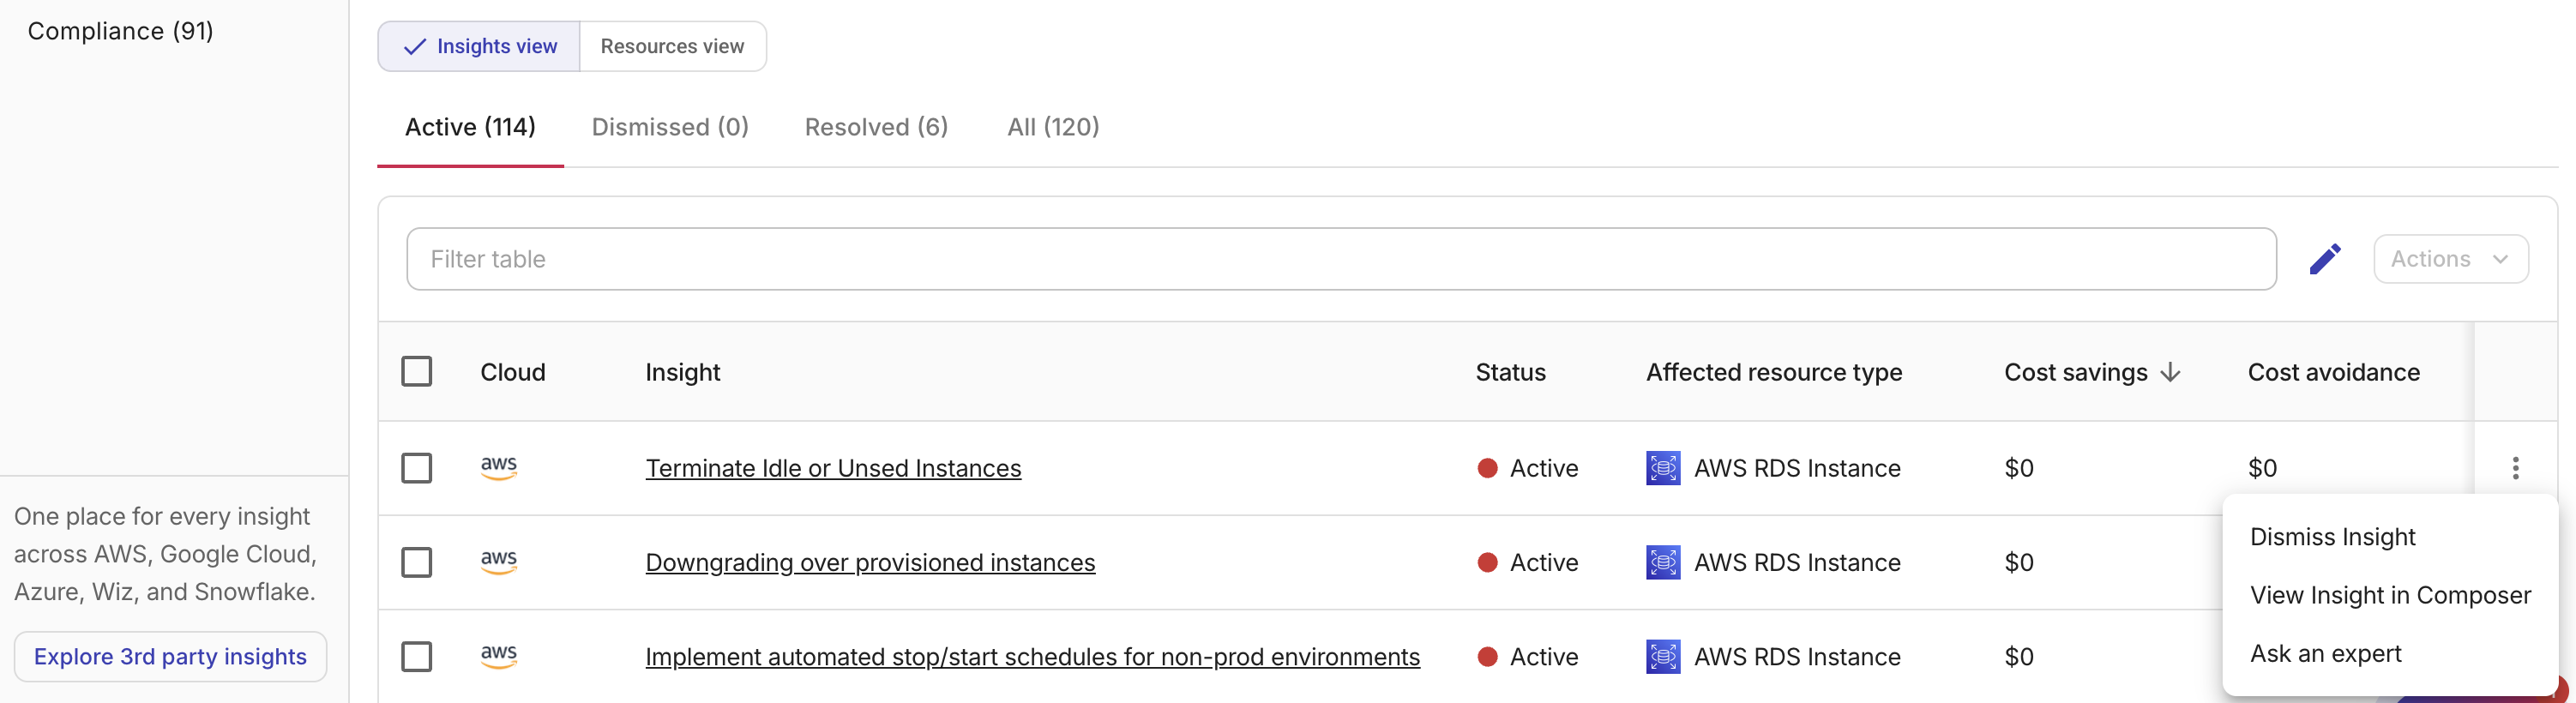The width and height of the screenshot is (2576, 703).
Task: Open Implement automated stop/start schedules insight
Action: 1032,656
